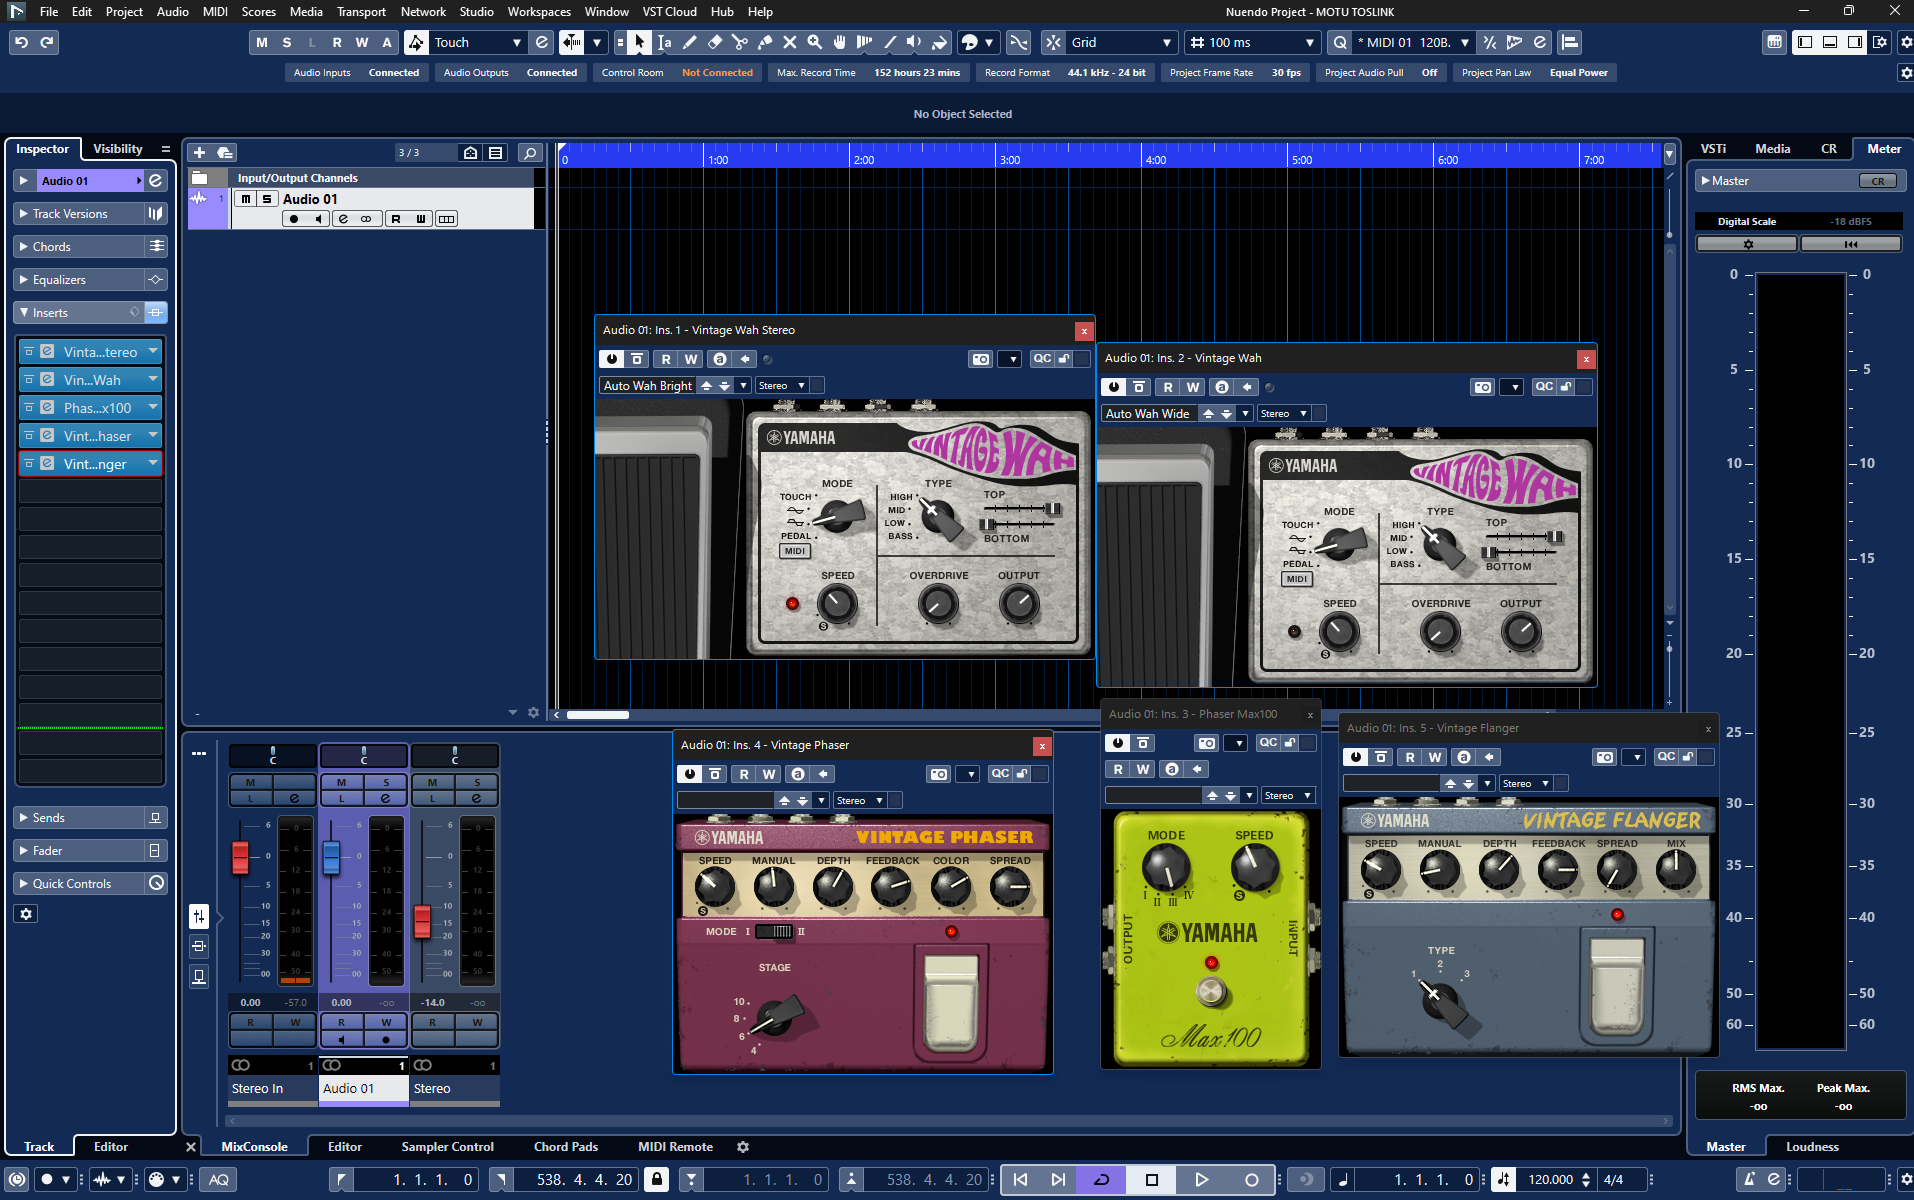
Task: Select the Erase tool in toolbar
Action: (714, 42)
